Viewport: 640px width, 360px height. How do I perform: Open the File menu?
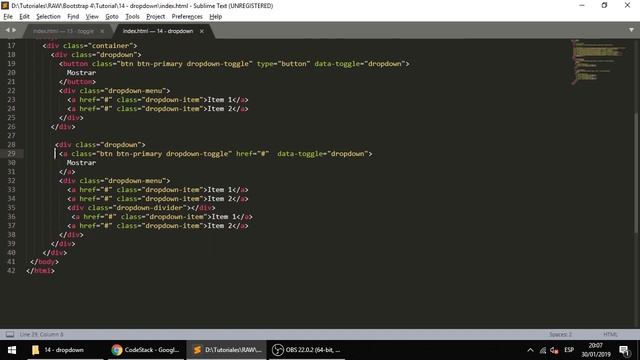click(x=8, y=16)
